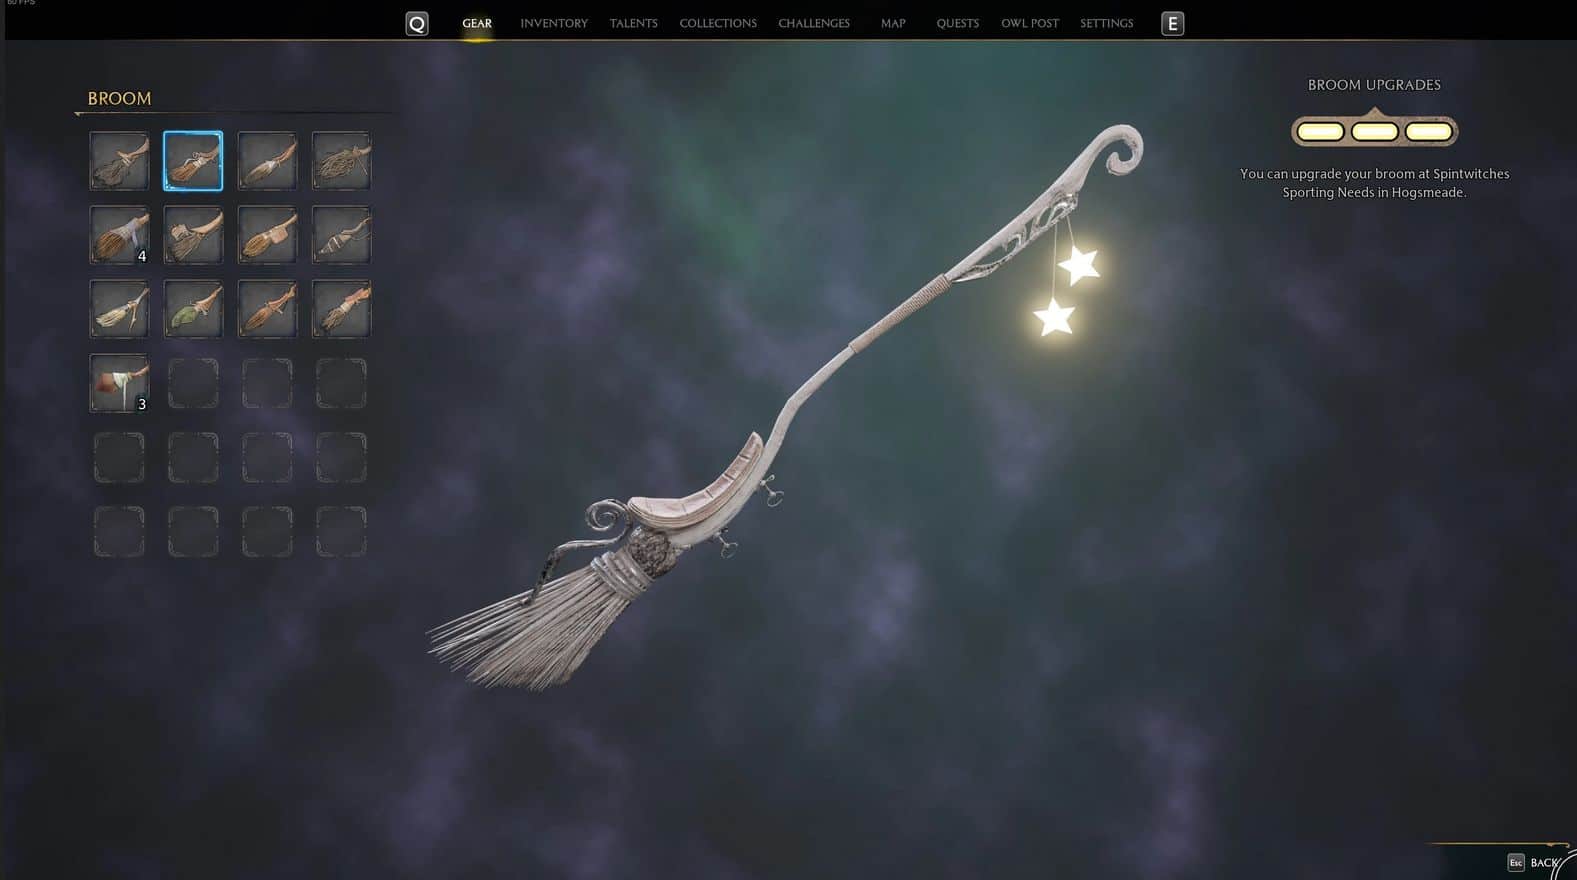
Task: Click the last broom upgrade pip
Action: [1429, 132]
